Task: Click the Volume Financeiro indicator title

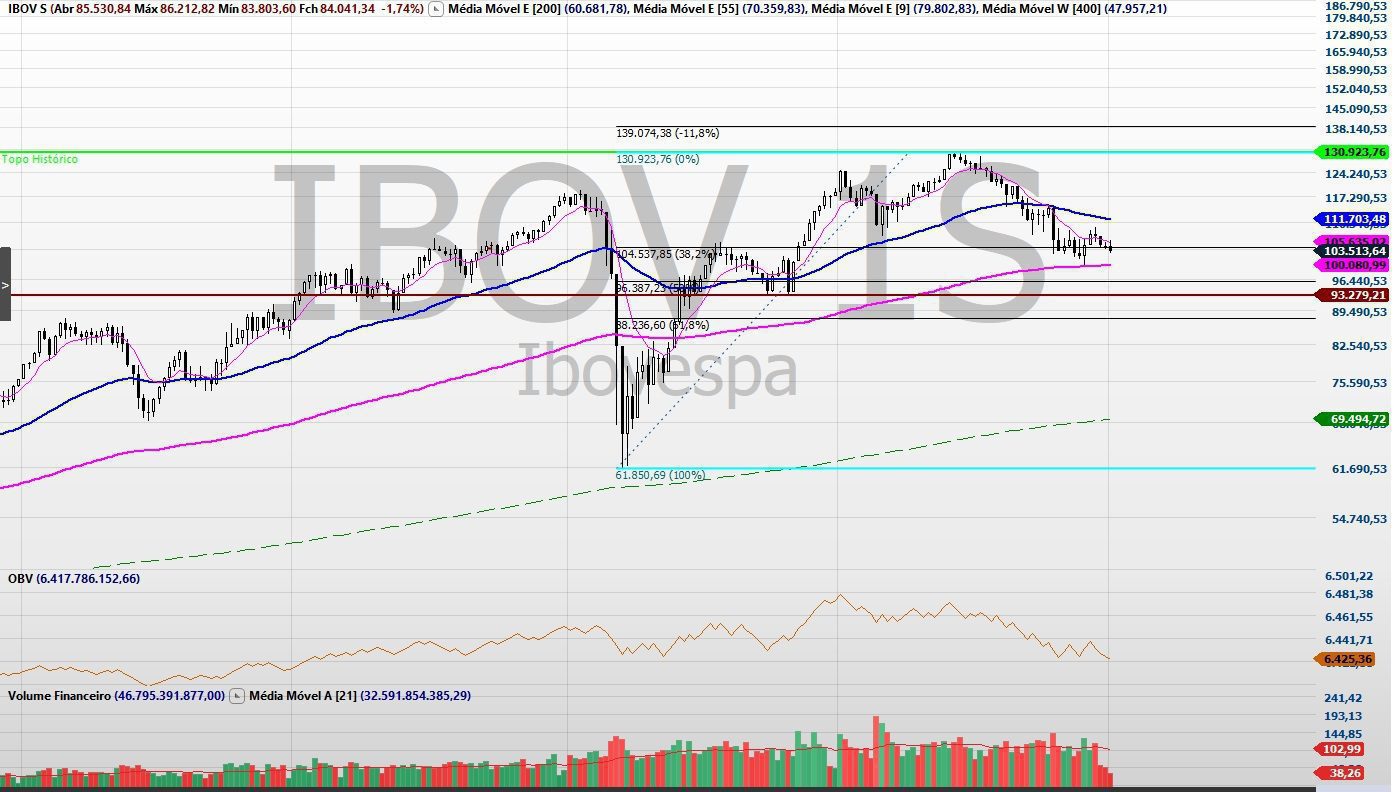Action: tap(59, 695)
